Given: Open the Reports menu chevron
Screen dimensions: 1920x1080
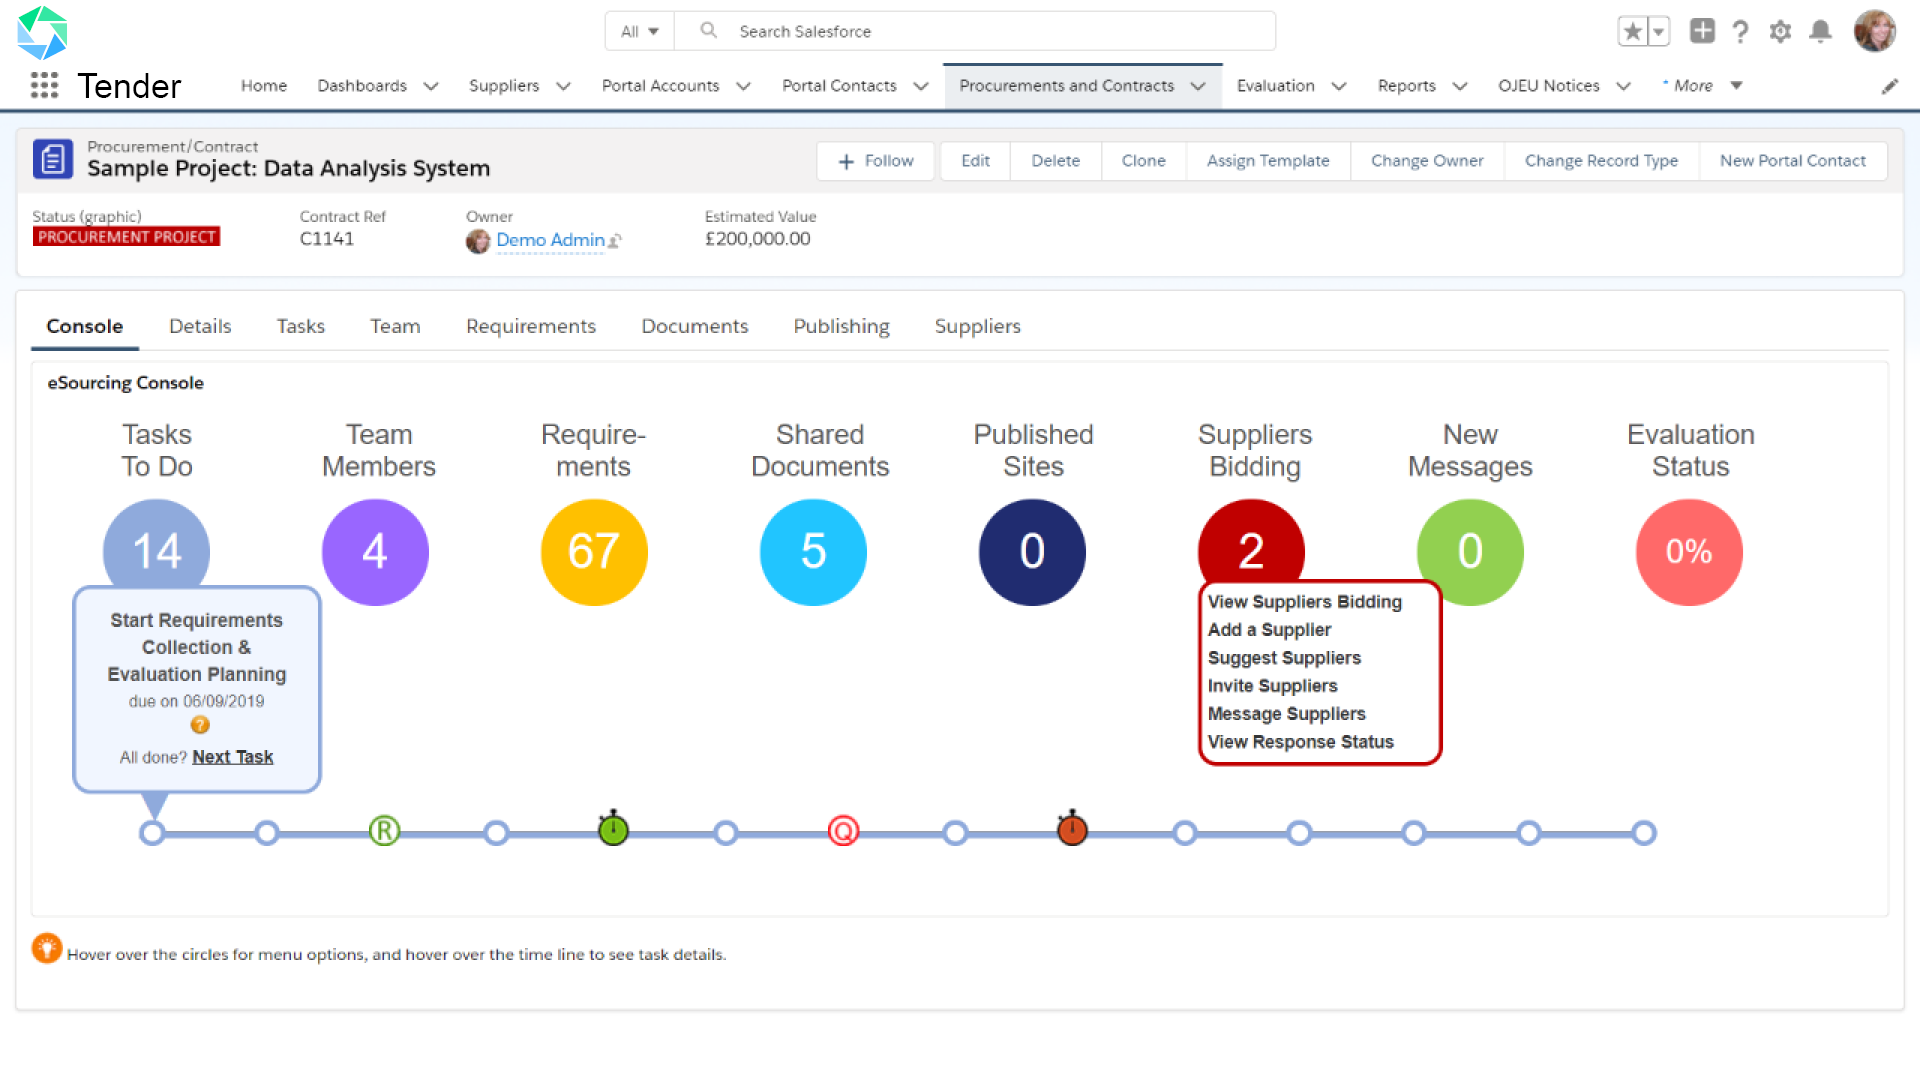Looking at the screenshot, I should click(x=1461, y=86).
